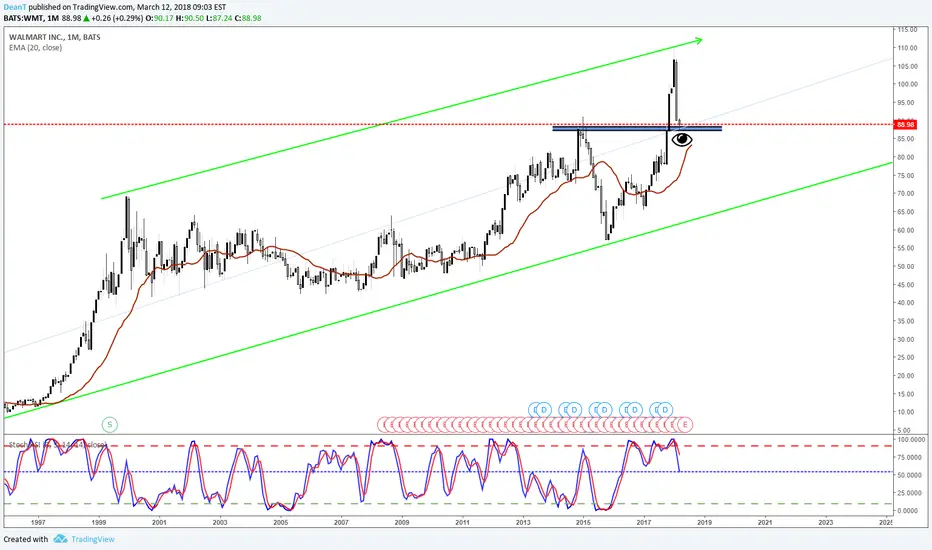
Task: Click the front dividend D marker near late 2013
Action: [x=544, y=410]
